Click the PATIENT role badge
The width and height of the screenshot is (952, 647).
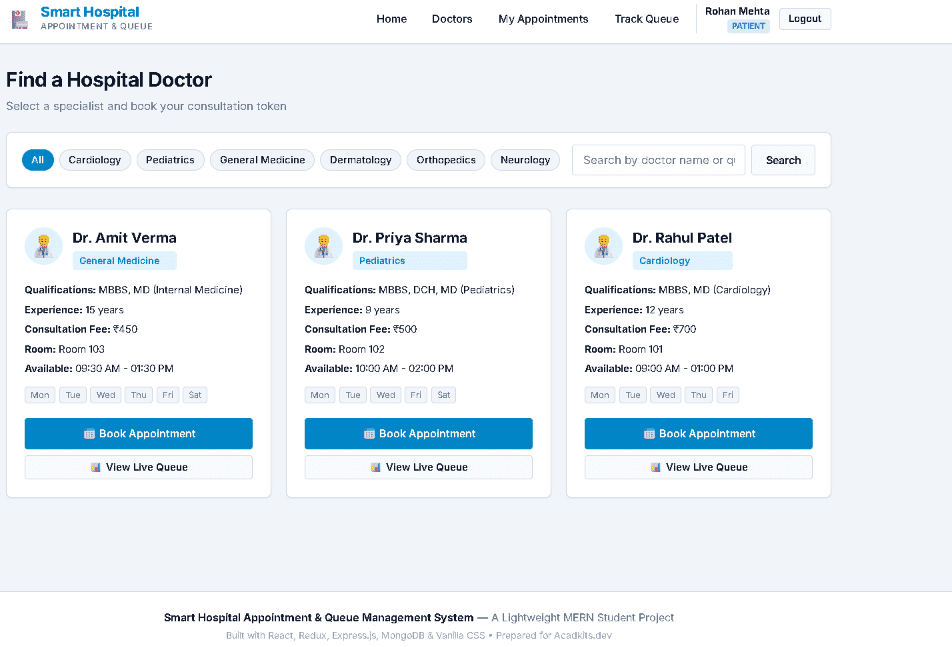[748, 26]
